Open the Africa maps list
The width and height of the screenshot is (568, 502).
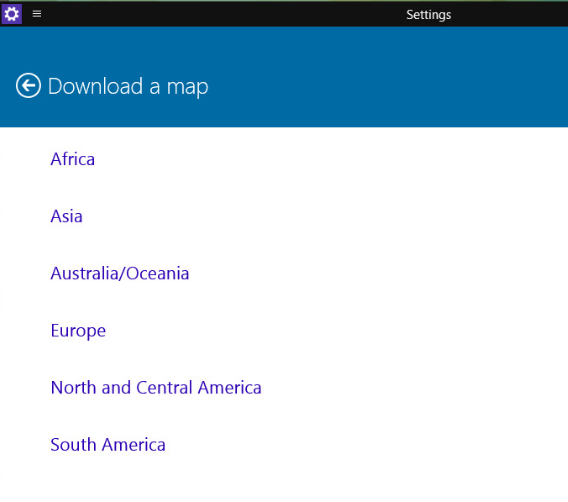point(72,159)
